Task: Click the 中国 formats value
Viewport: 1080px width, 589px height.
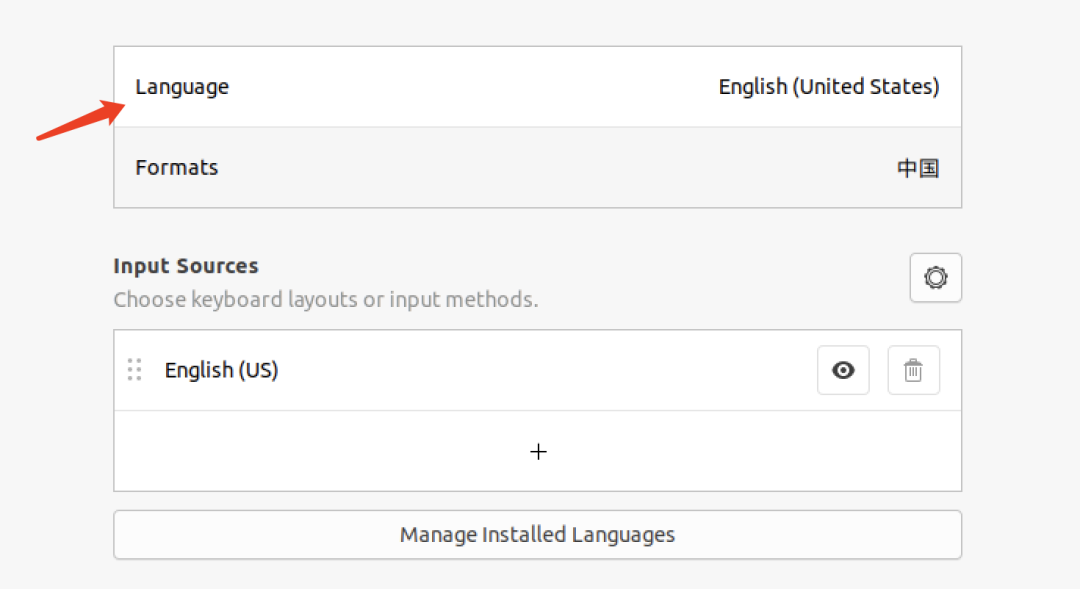Action: [x=917, y=168]
